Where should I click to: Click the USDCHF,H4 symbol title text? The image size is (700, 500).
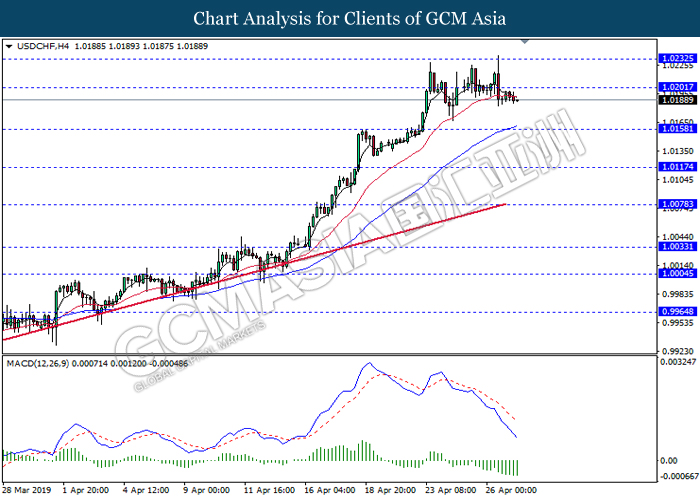point(43,46)
